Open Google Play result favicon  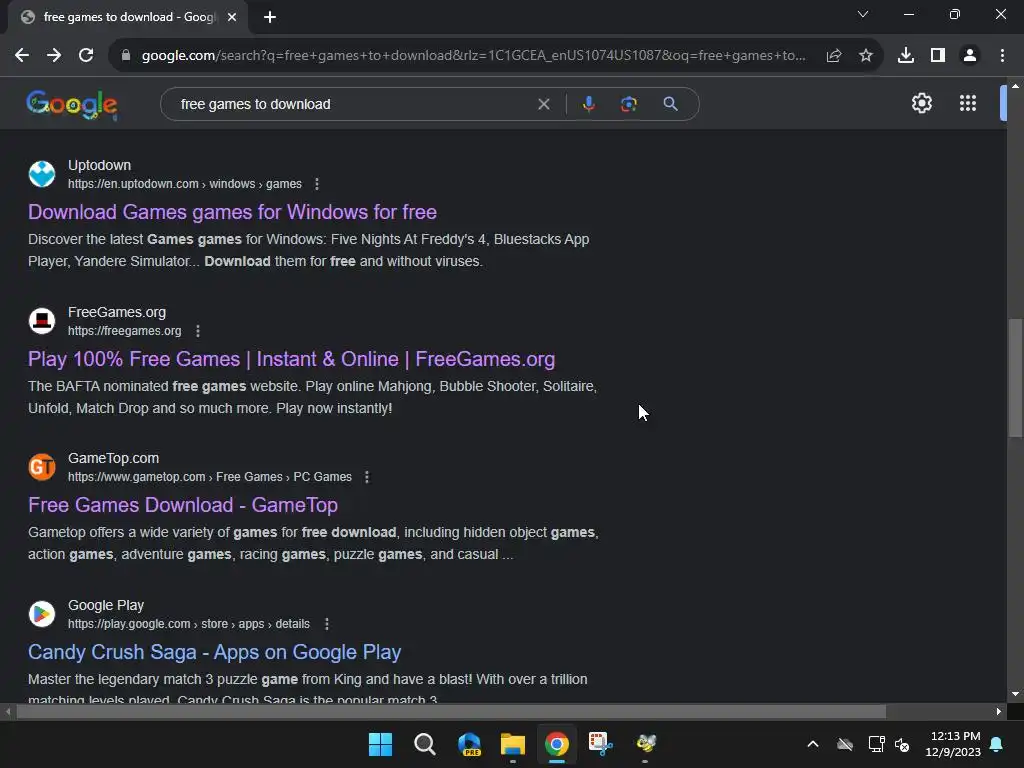tap(42, 614)
